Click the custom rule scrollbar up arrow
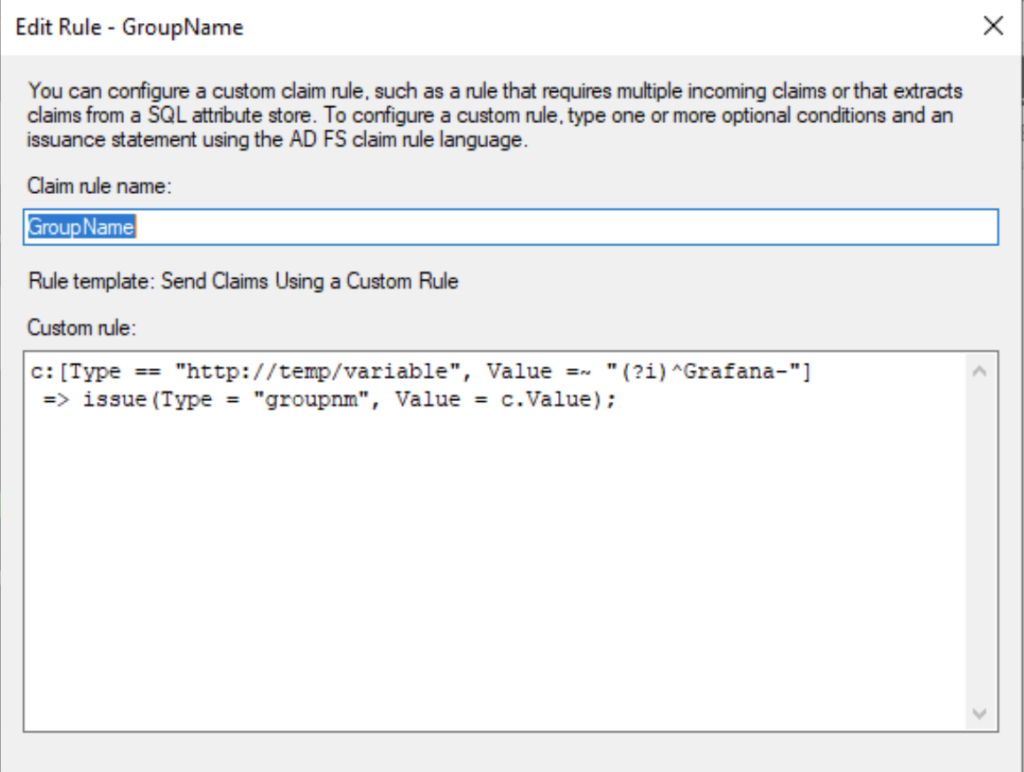The image size is (1024, 772). 980,372
